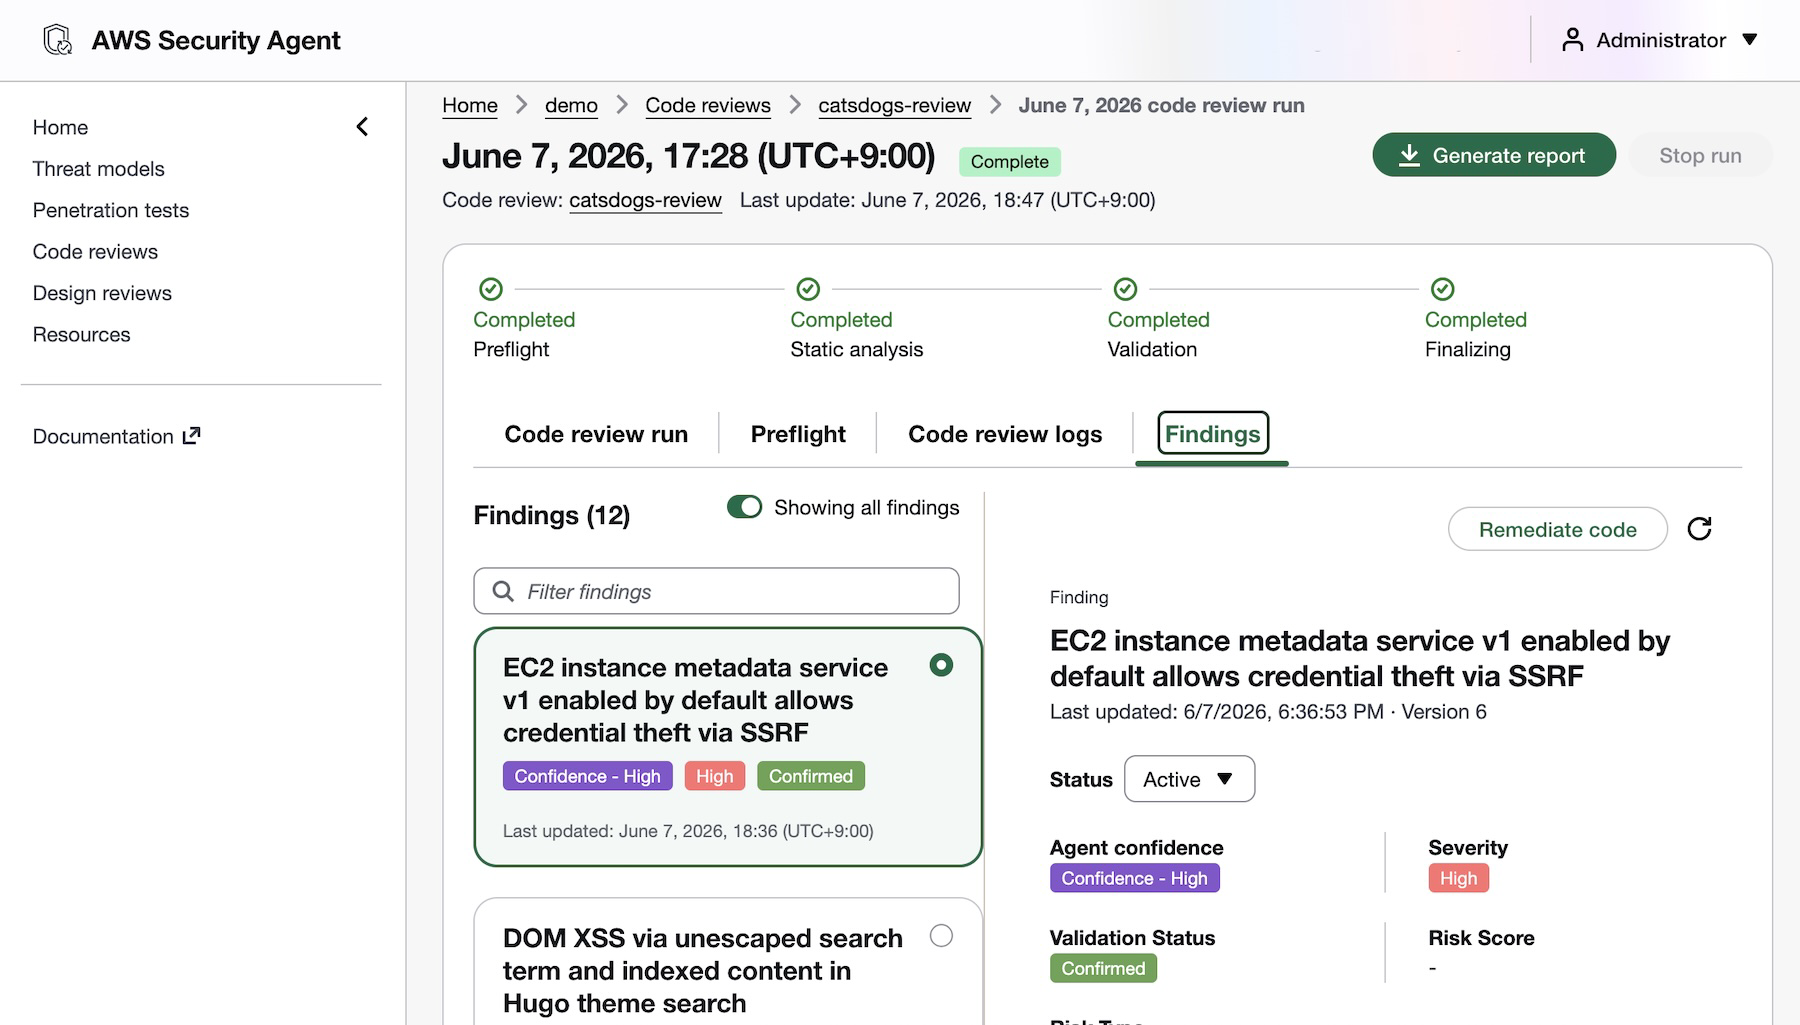Click the Findings (12) heading
1800x1025 pixels.
(551, 515)
